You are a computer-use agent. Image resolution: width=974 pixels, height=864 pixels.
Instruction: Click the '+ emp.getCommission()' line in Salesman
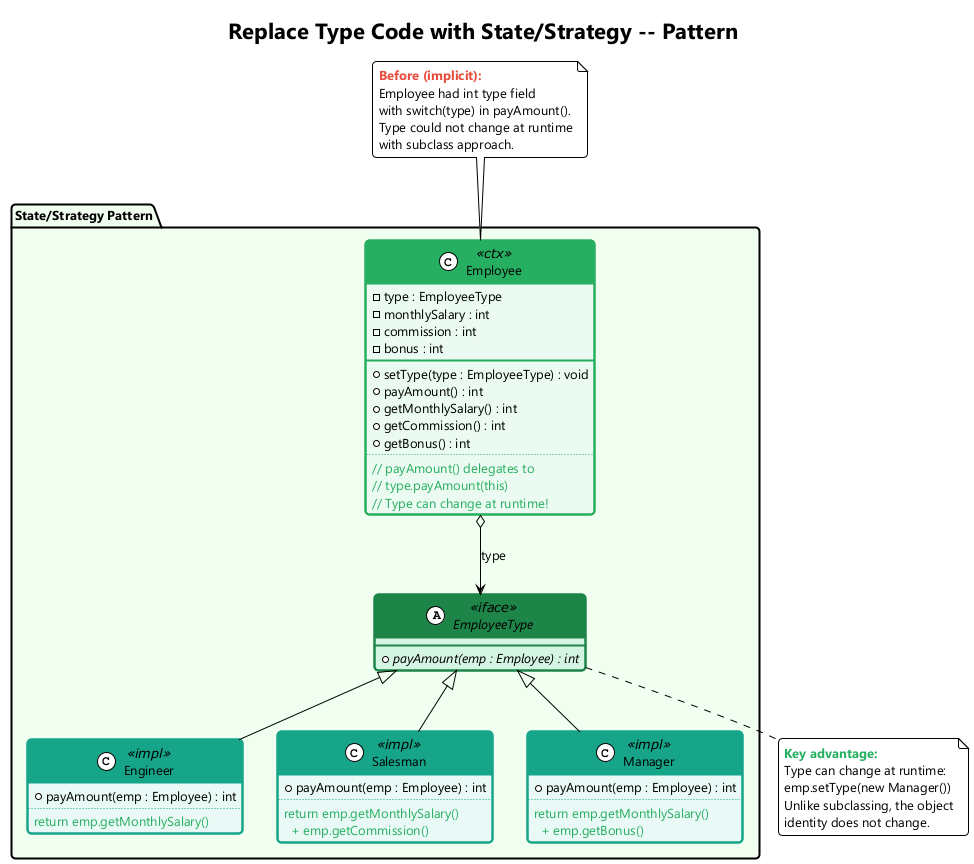point(359,830)
